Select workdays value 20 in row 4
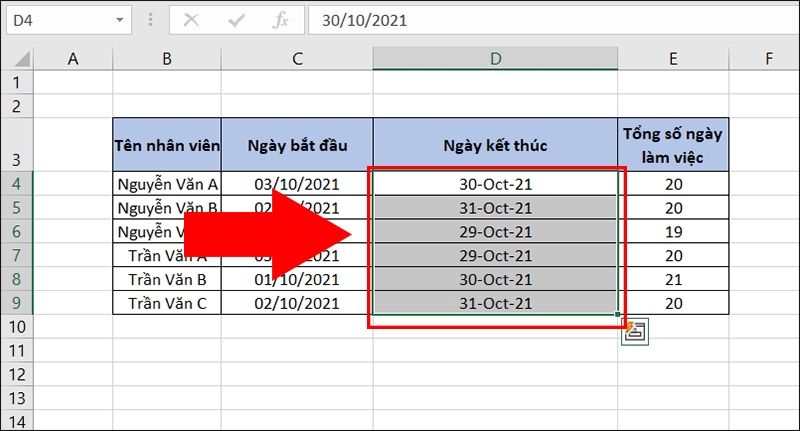The image size is (800, 431). tap(673, 184)
